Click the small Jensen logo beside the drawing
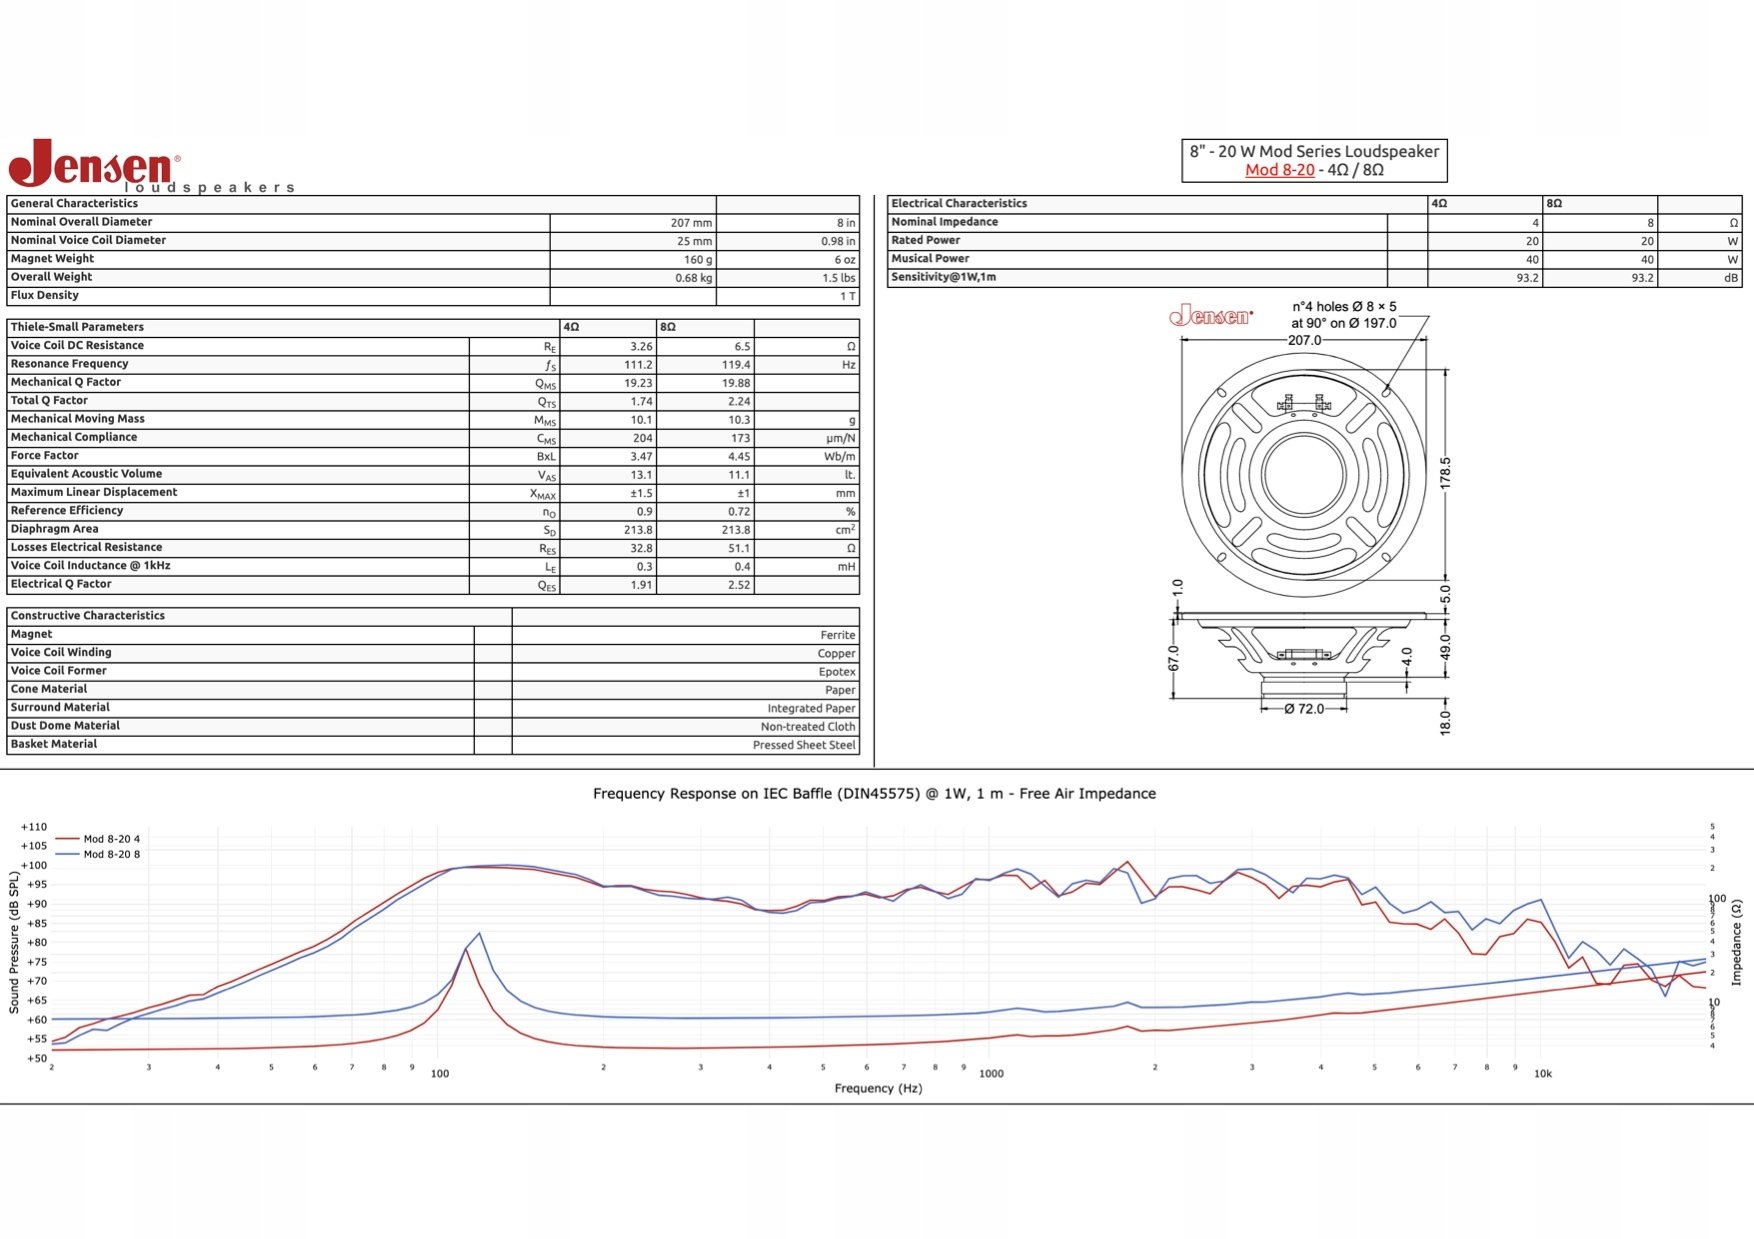 [x=1210, y=316]
